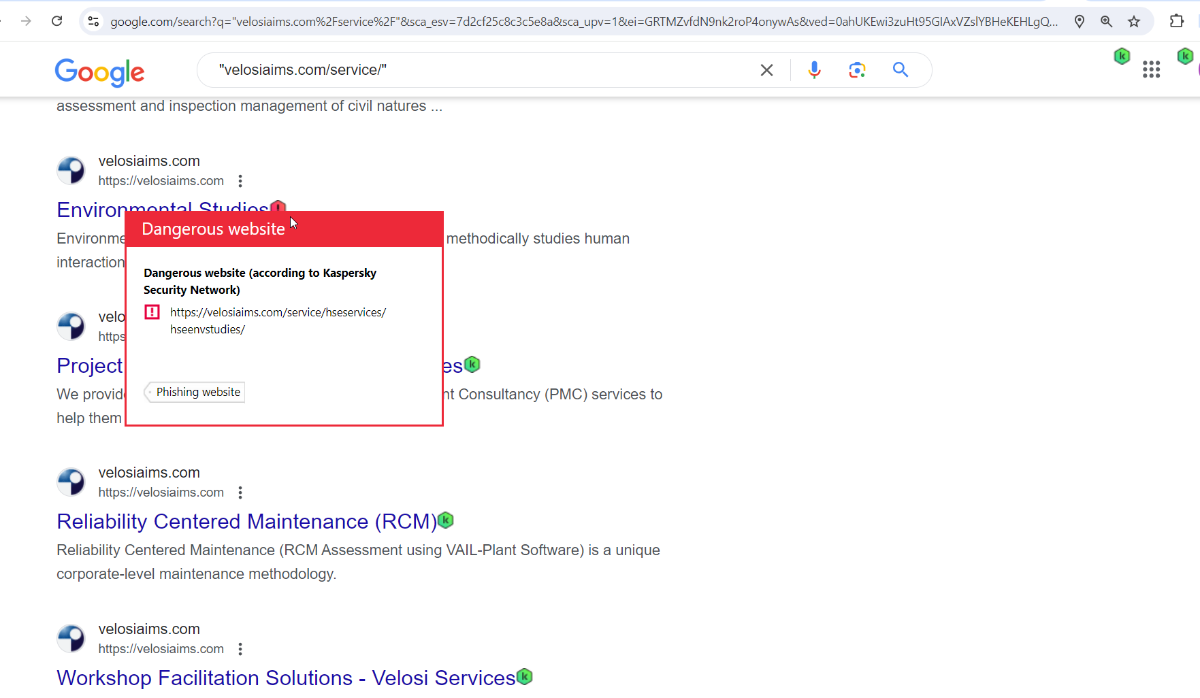The height and width of the screenshot is (698, 1200).
Task: Bookmark this page with the star icon
Action: (1134, 21)
